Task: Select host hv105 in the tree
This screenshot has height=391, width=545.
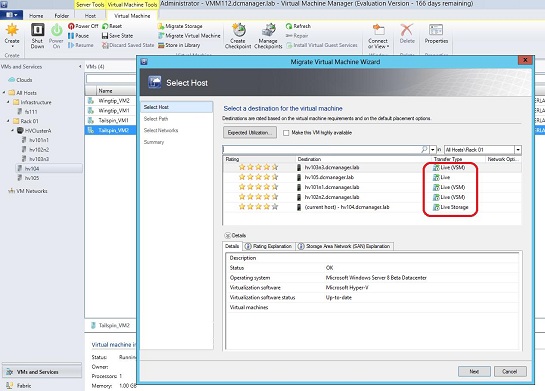Action: click(32, 178)
